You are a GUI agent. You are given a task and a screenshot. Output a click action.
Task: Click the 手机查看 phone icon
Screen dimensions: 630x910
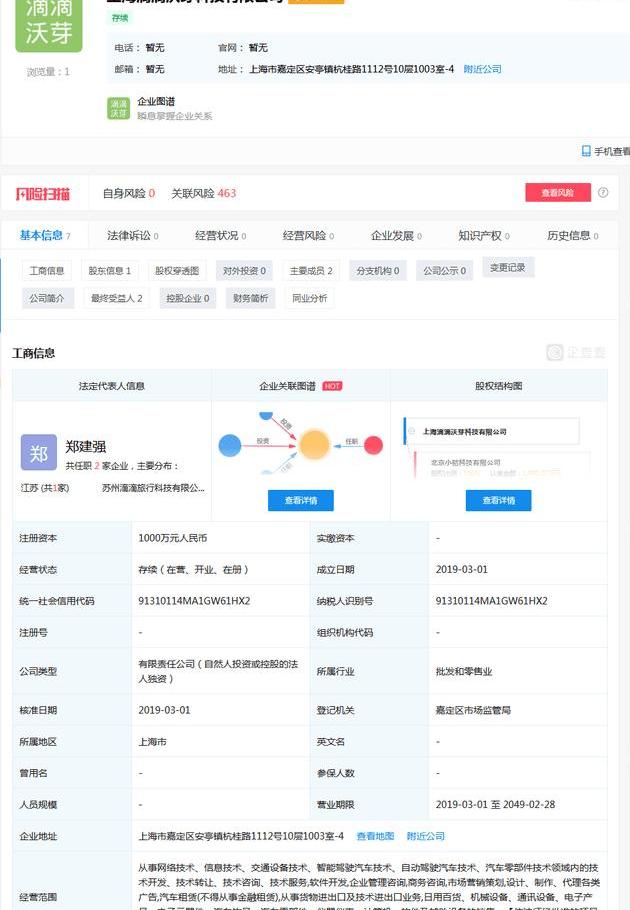(587, 151)
